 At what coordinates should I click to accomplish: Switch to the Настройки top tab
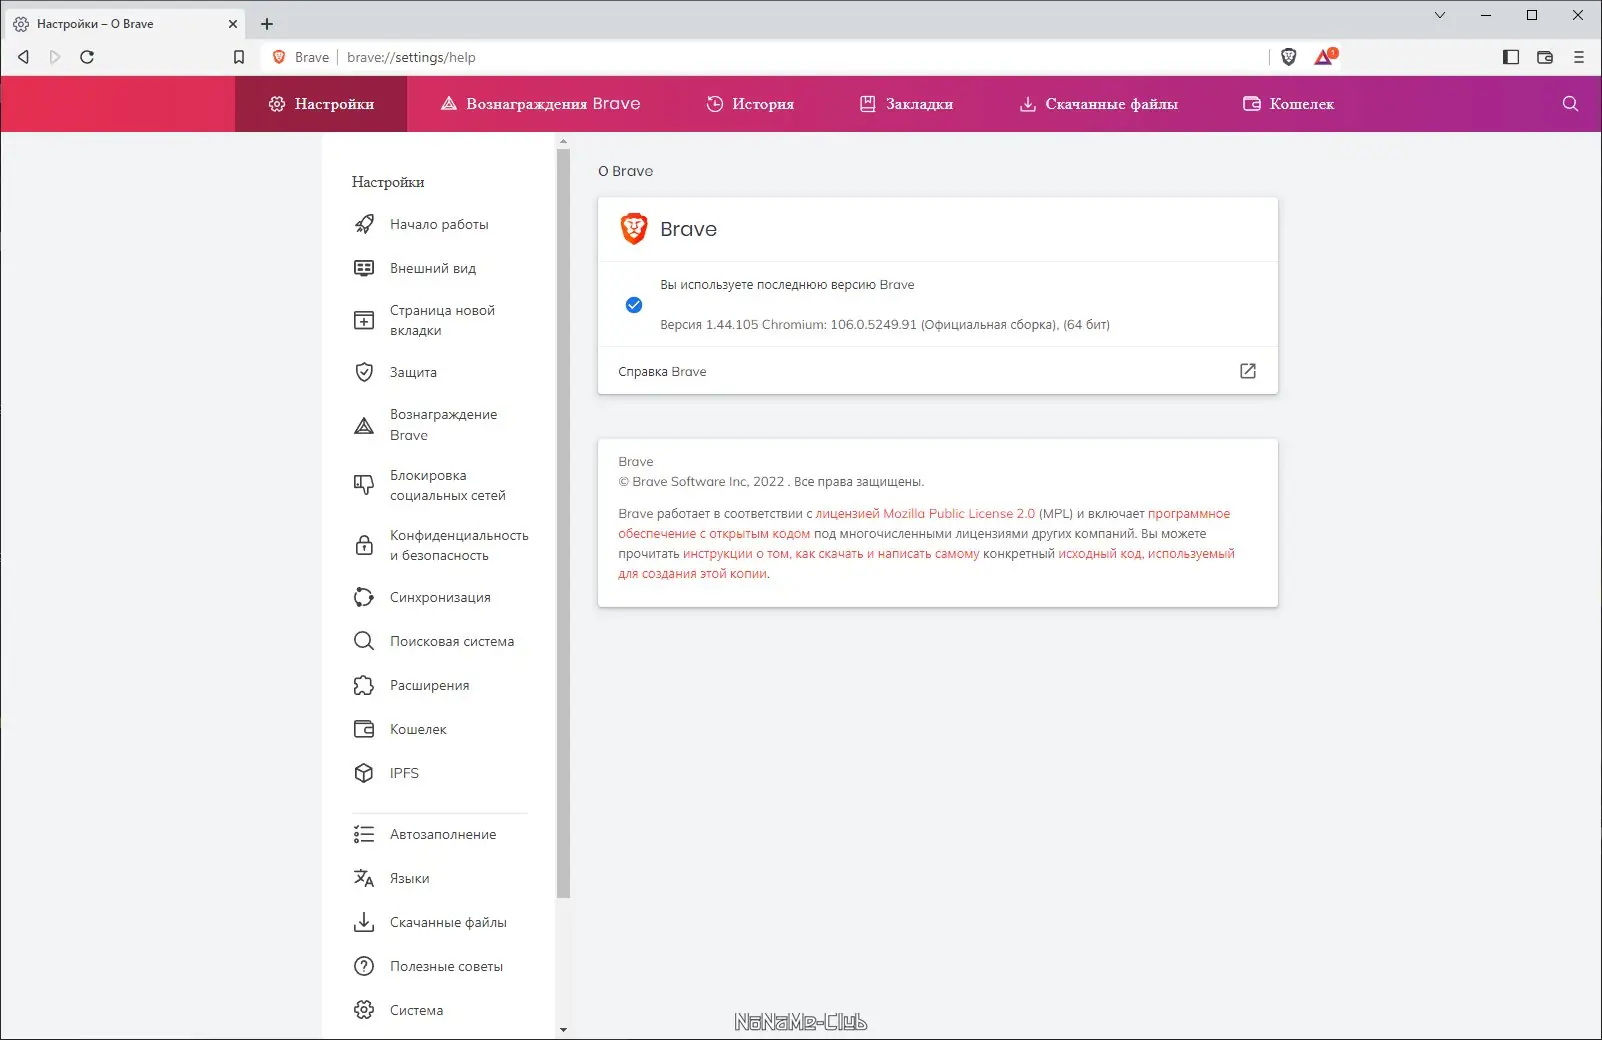[321, 104]
